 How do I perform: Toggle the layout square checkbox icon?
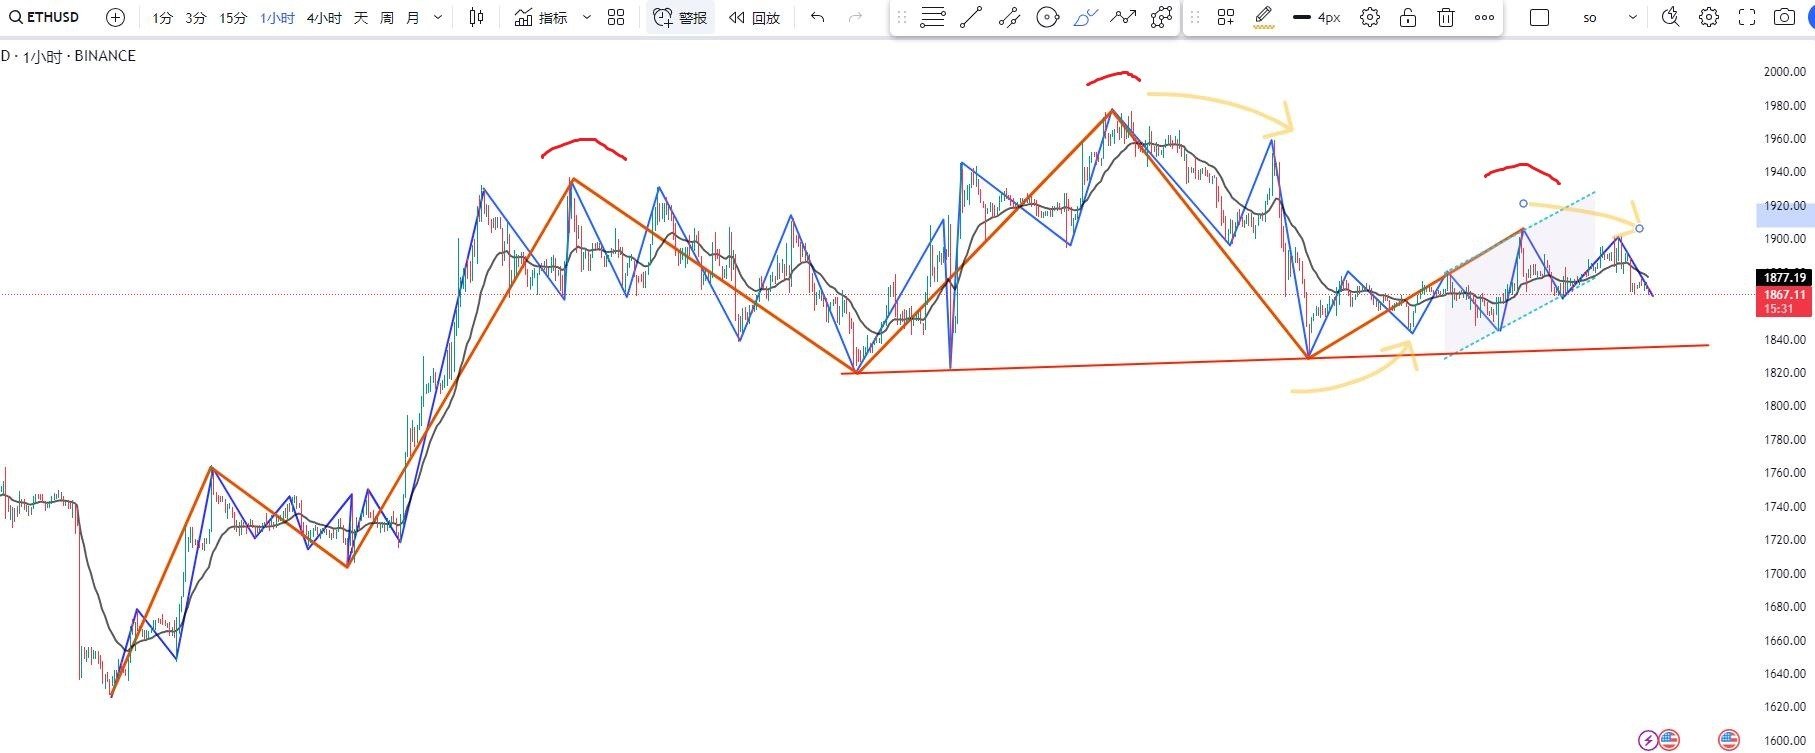[x=1540, y=17]
